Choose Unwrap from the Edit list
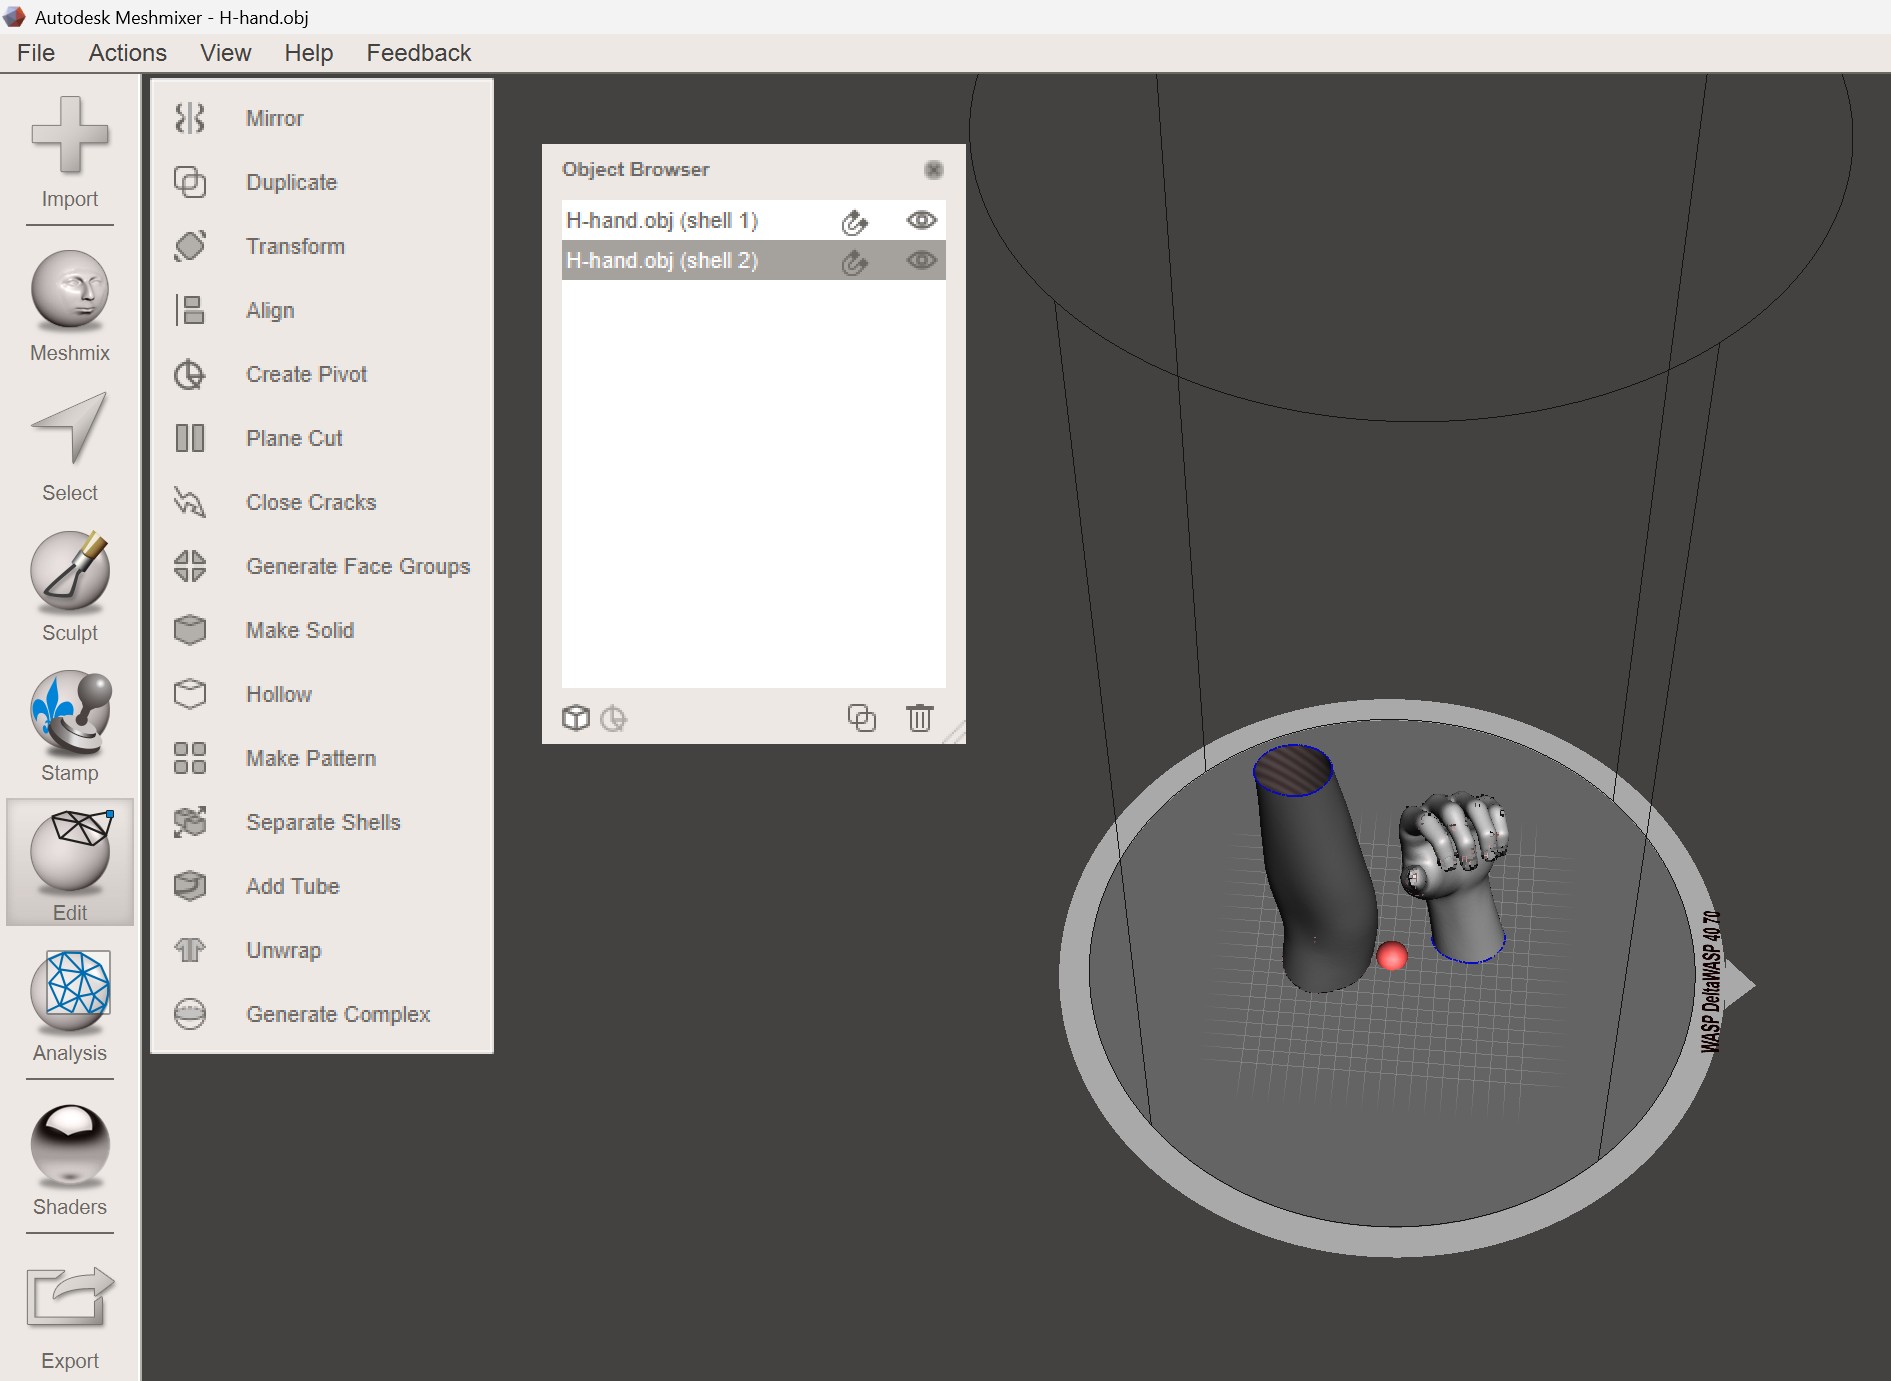1891x1381 pixels. pos(283,950)
